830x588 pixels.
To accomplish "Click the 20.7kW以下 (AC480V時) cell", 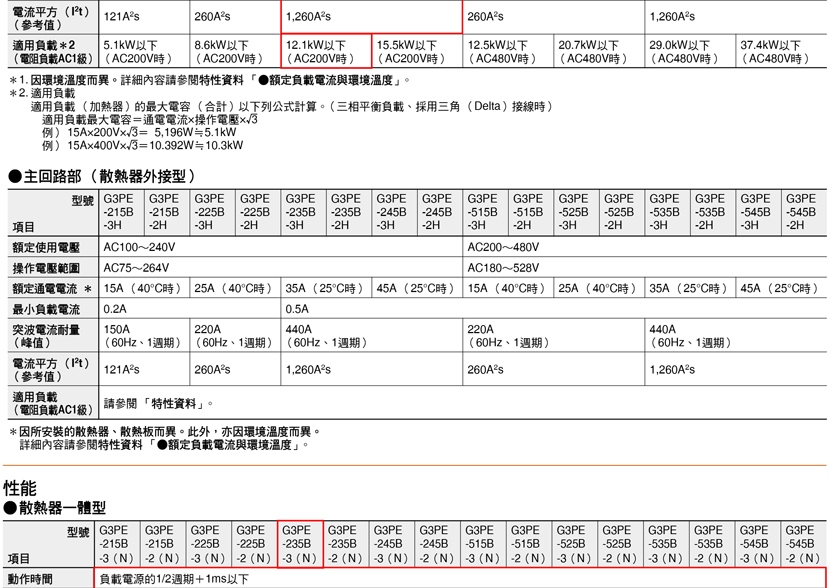I will coord(599,51).
